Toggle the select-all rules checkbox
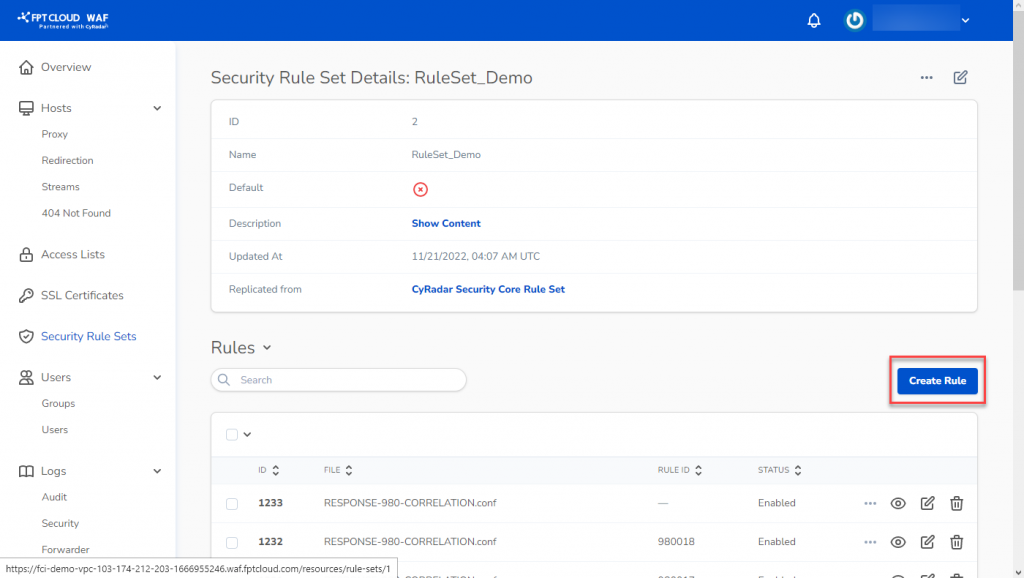1024x578 pixels. point(232,434)
